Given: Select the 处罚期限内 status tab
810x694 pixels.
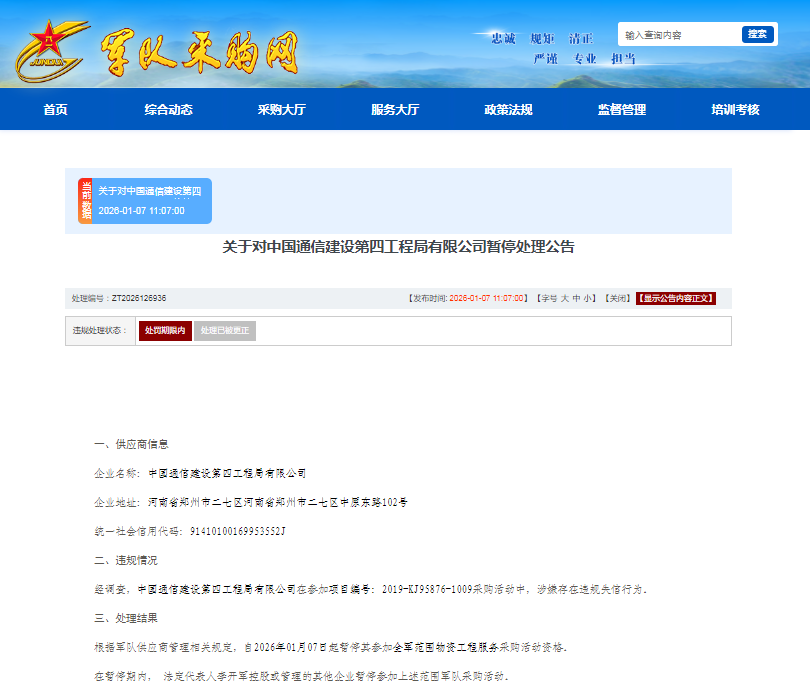Looking at the screenshot, I should point(165,331).
